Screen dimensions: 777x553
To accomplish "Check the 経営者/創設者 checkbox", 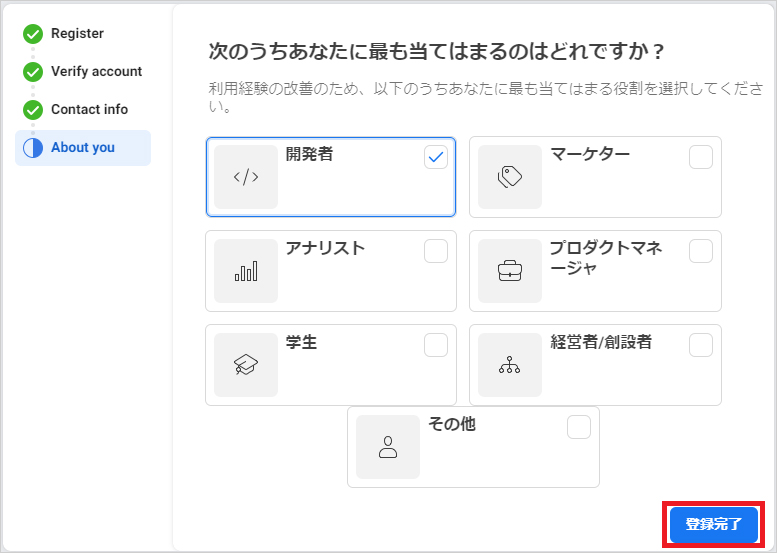I will point(701,345).
